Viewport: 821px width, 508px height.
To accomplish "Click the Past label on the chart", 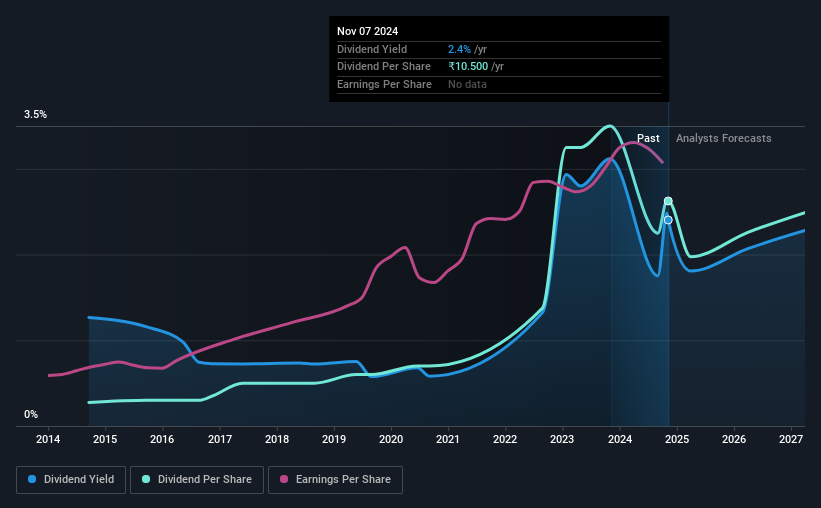I will tap(648, 138).
